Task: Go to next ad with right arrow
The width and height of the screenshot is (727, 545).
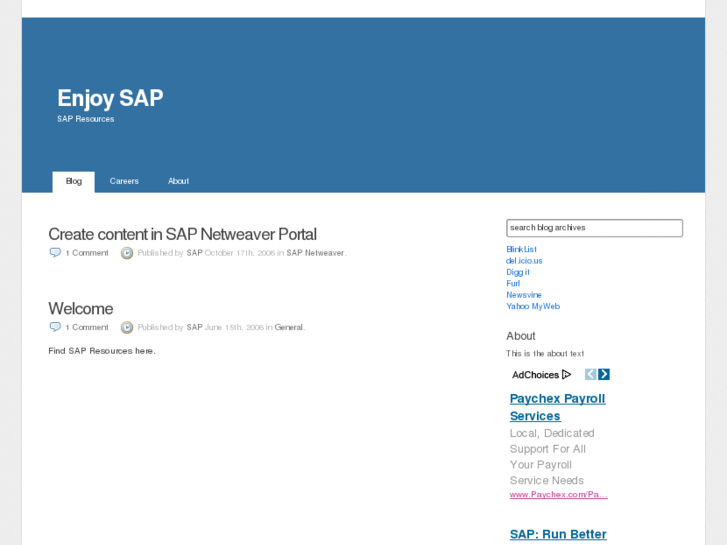Action: pyautogui.click(x=604, y=374)
